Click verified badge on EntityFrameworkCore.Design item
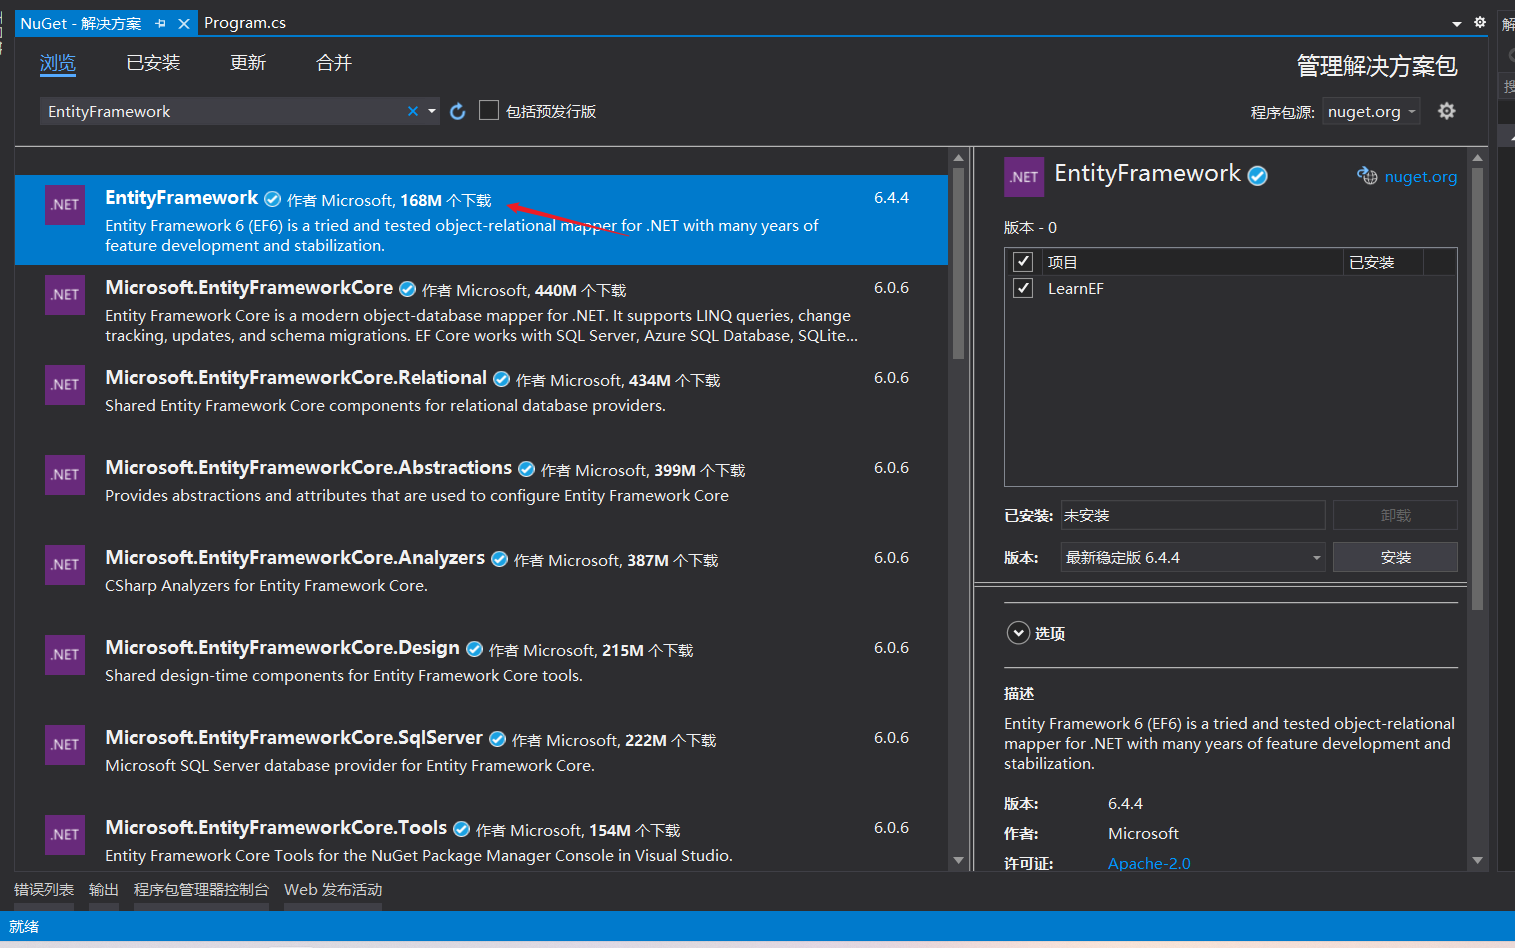 (474, 649)
